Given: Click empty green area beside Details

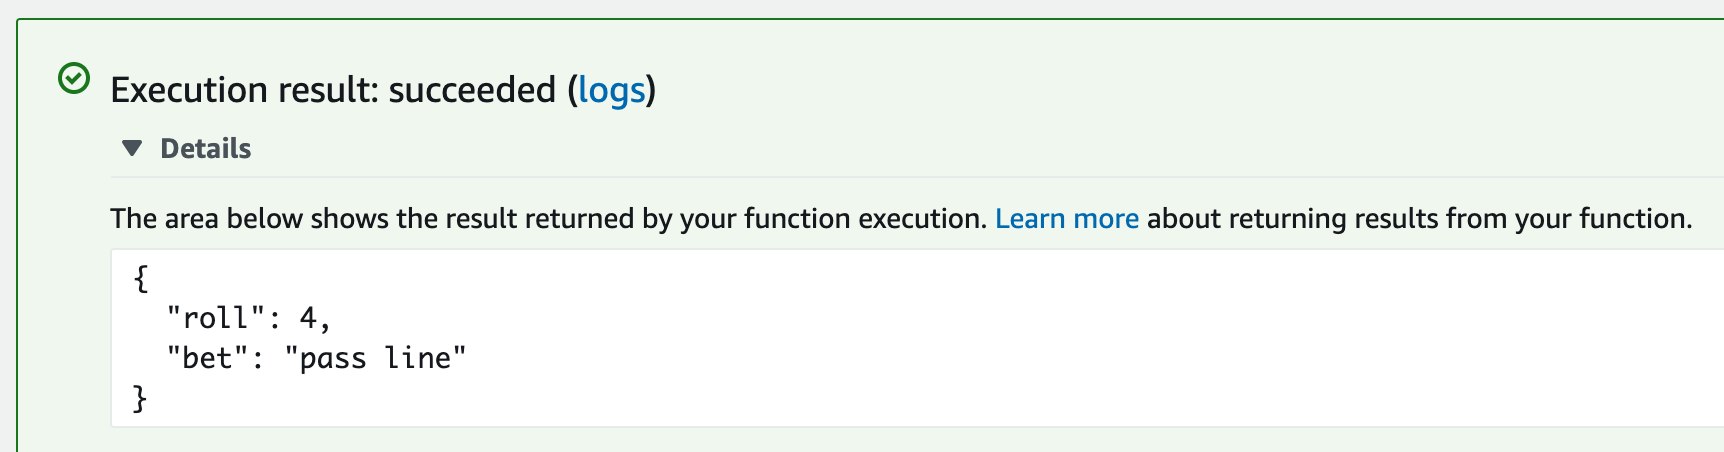Looking at the screenshot, I should (900, 148).
